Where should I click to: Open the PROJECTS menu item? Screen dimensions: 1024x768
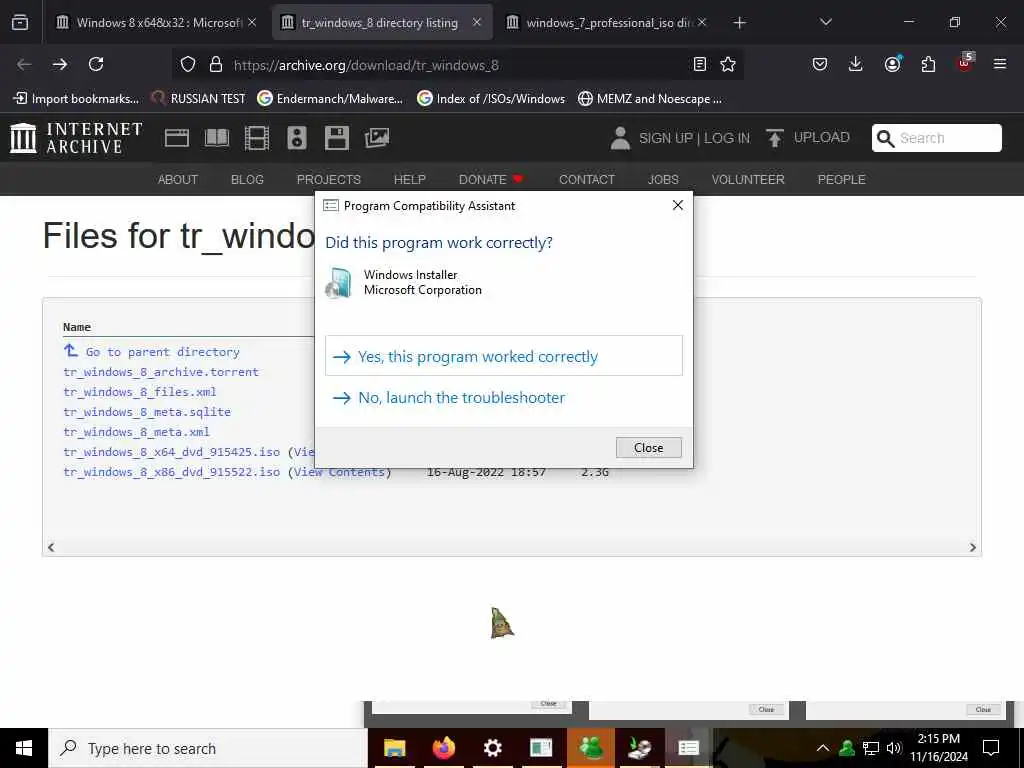328,180
